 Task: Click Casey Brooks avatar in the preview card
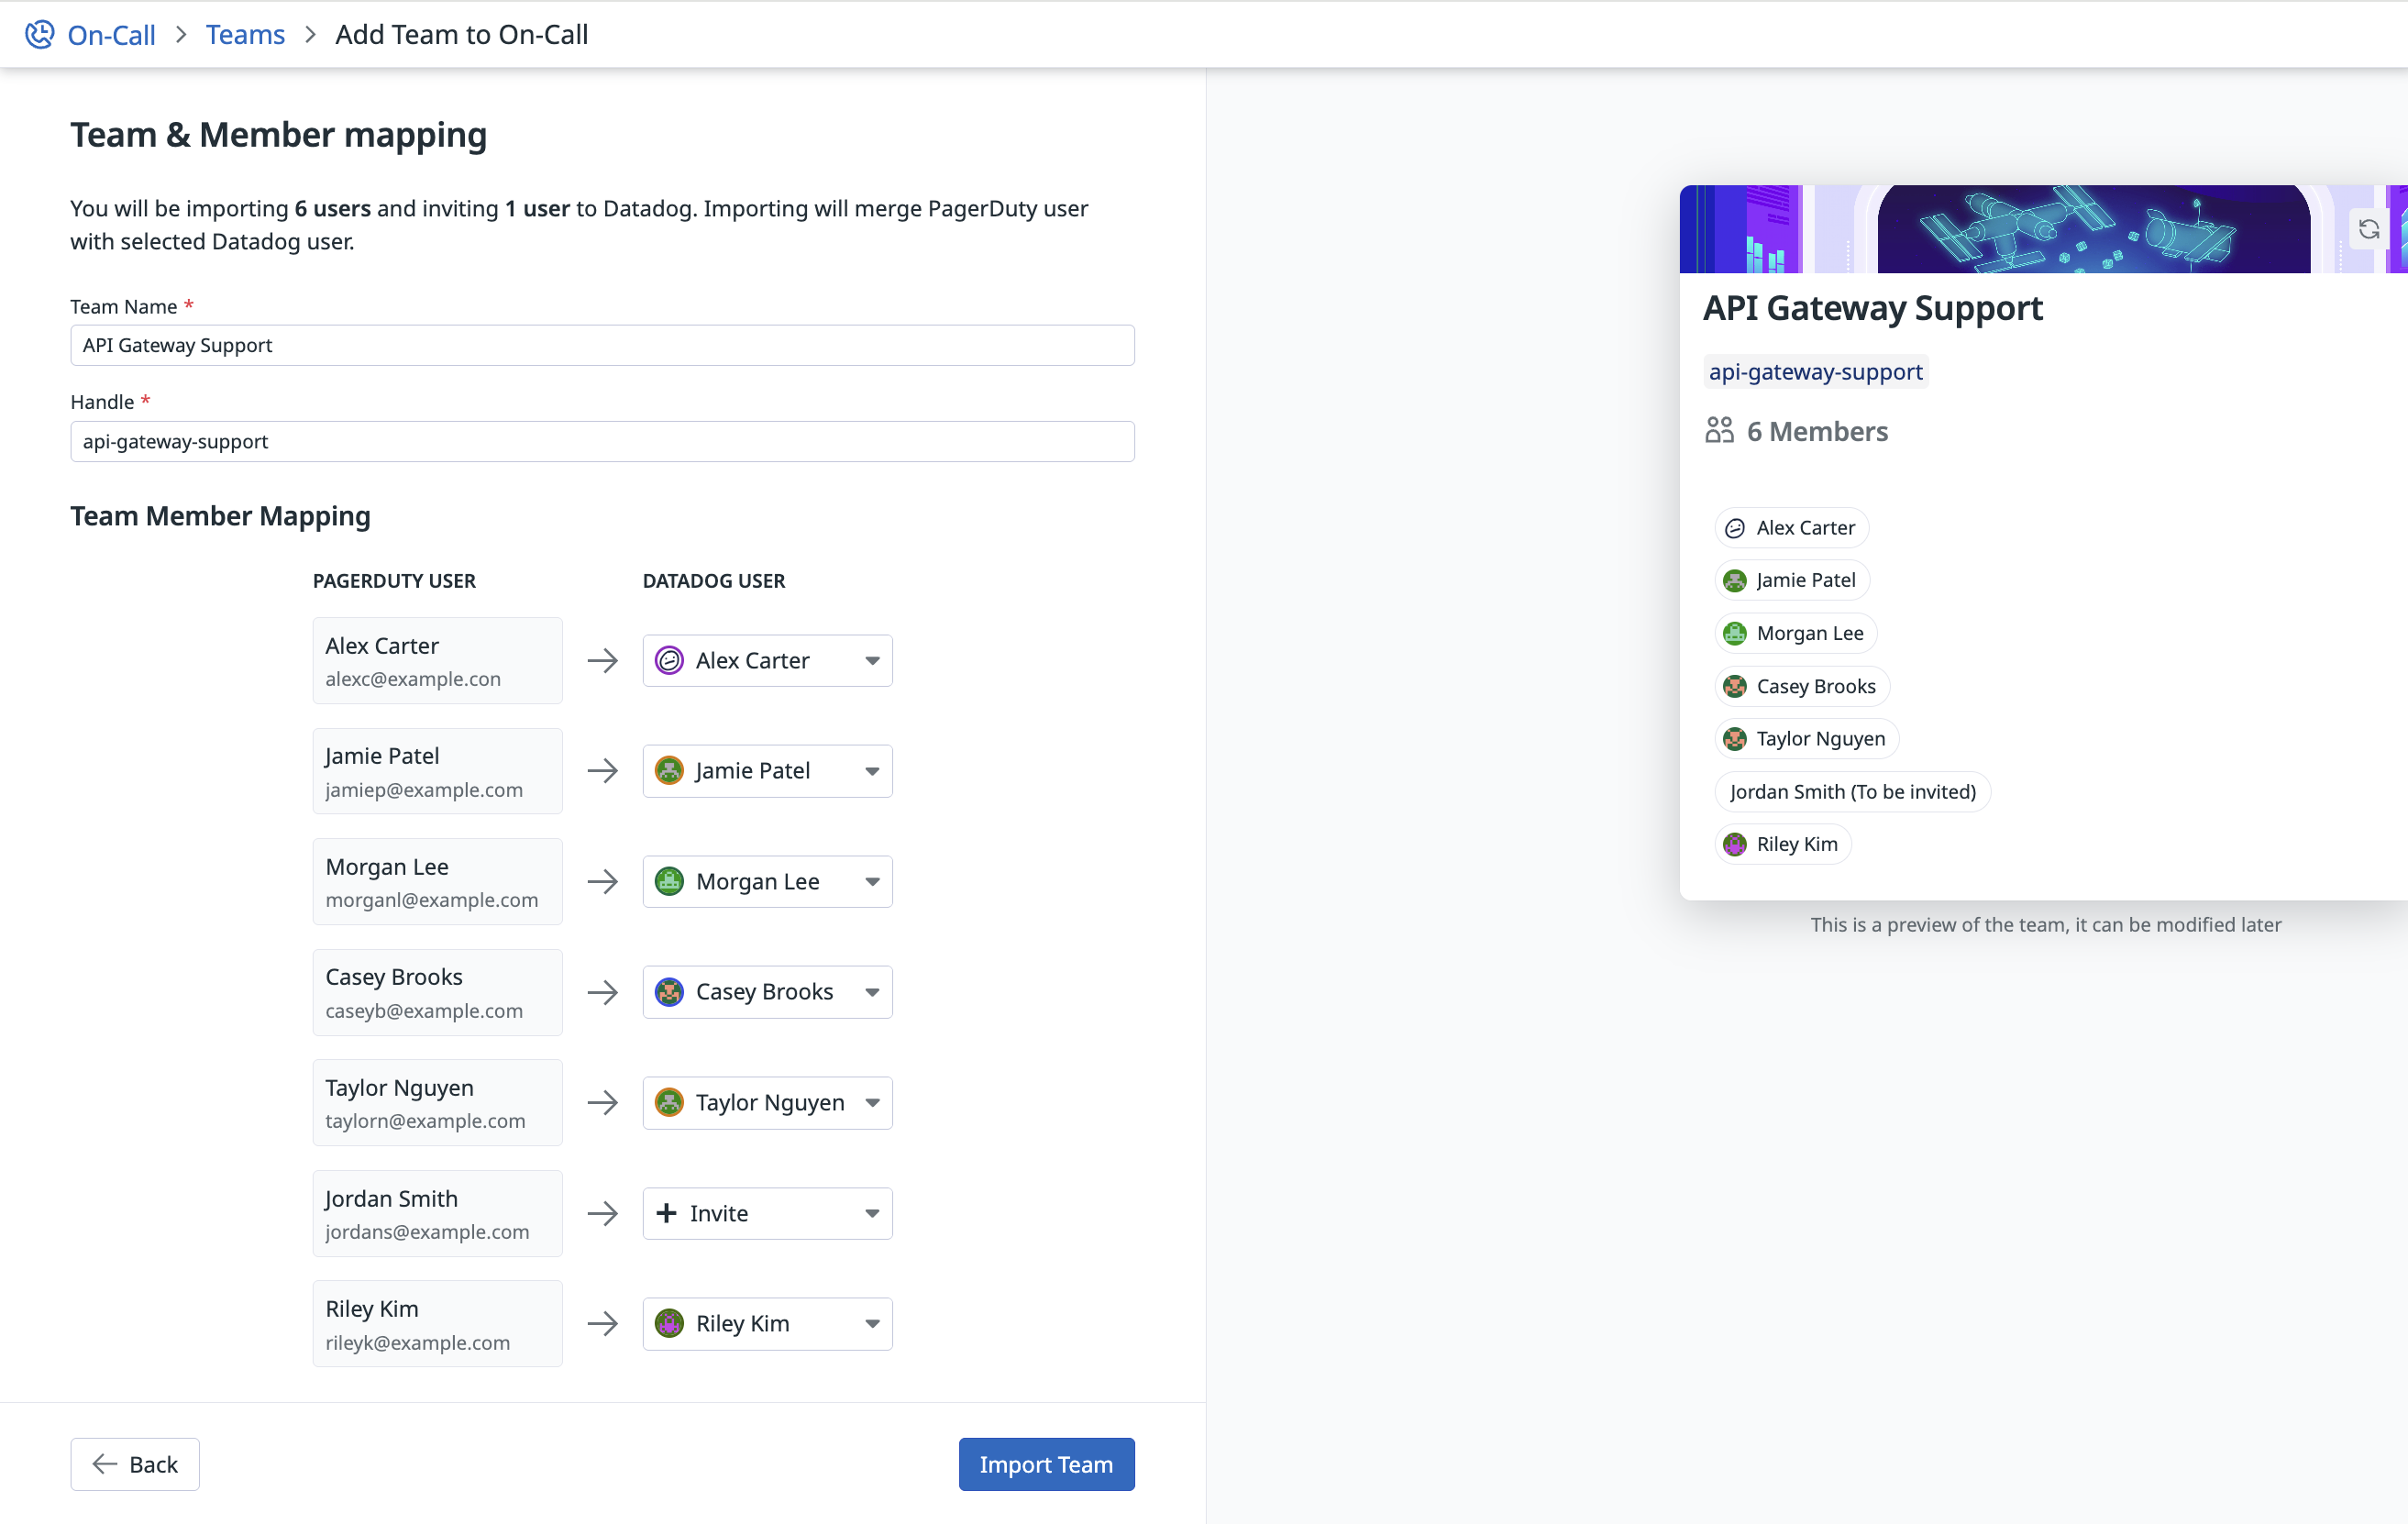click(1735, 686)
